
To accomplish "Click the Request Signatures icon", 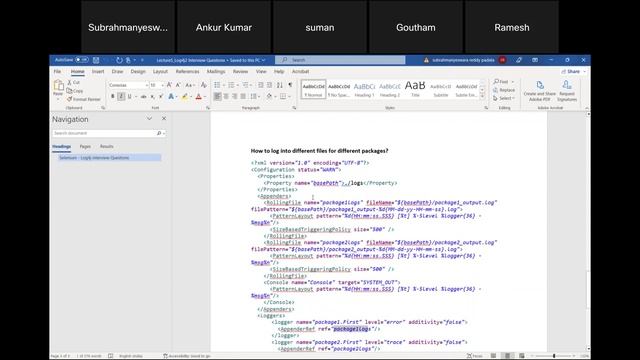I will coord(567,91).
